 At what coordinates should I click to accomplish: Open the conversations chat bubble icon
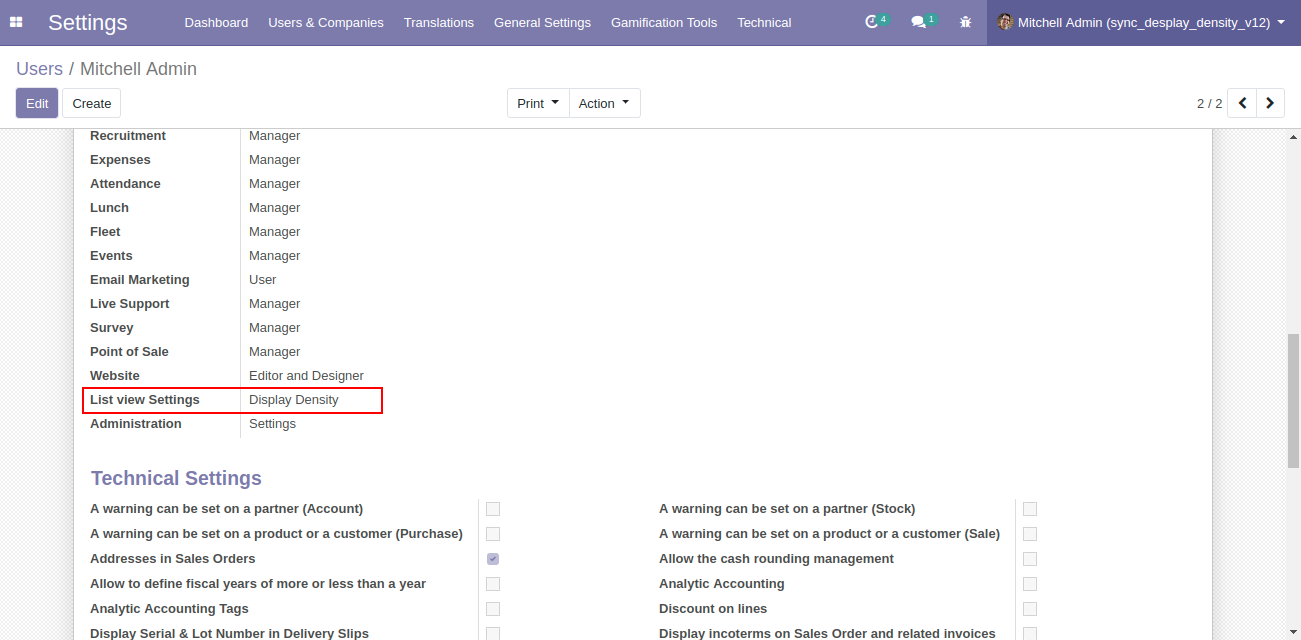tap(923, 21)
